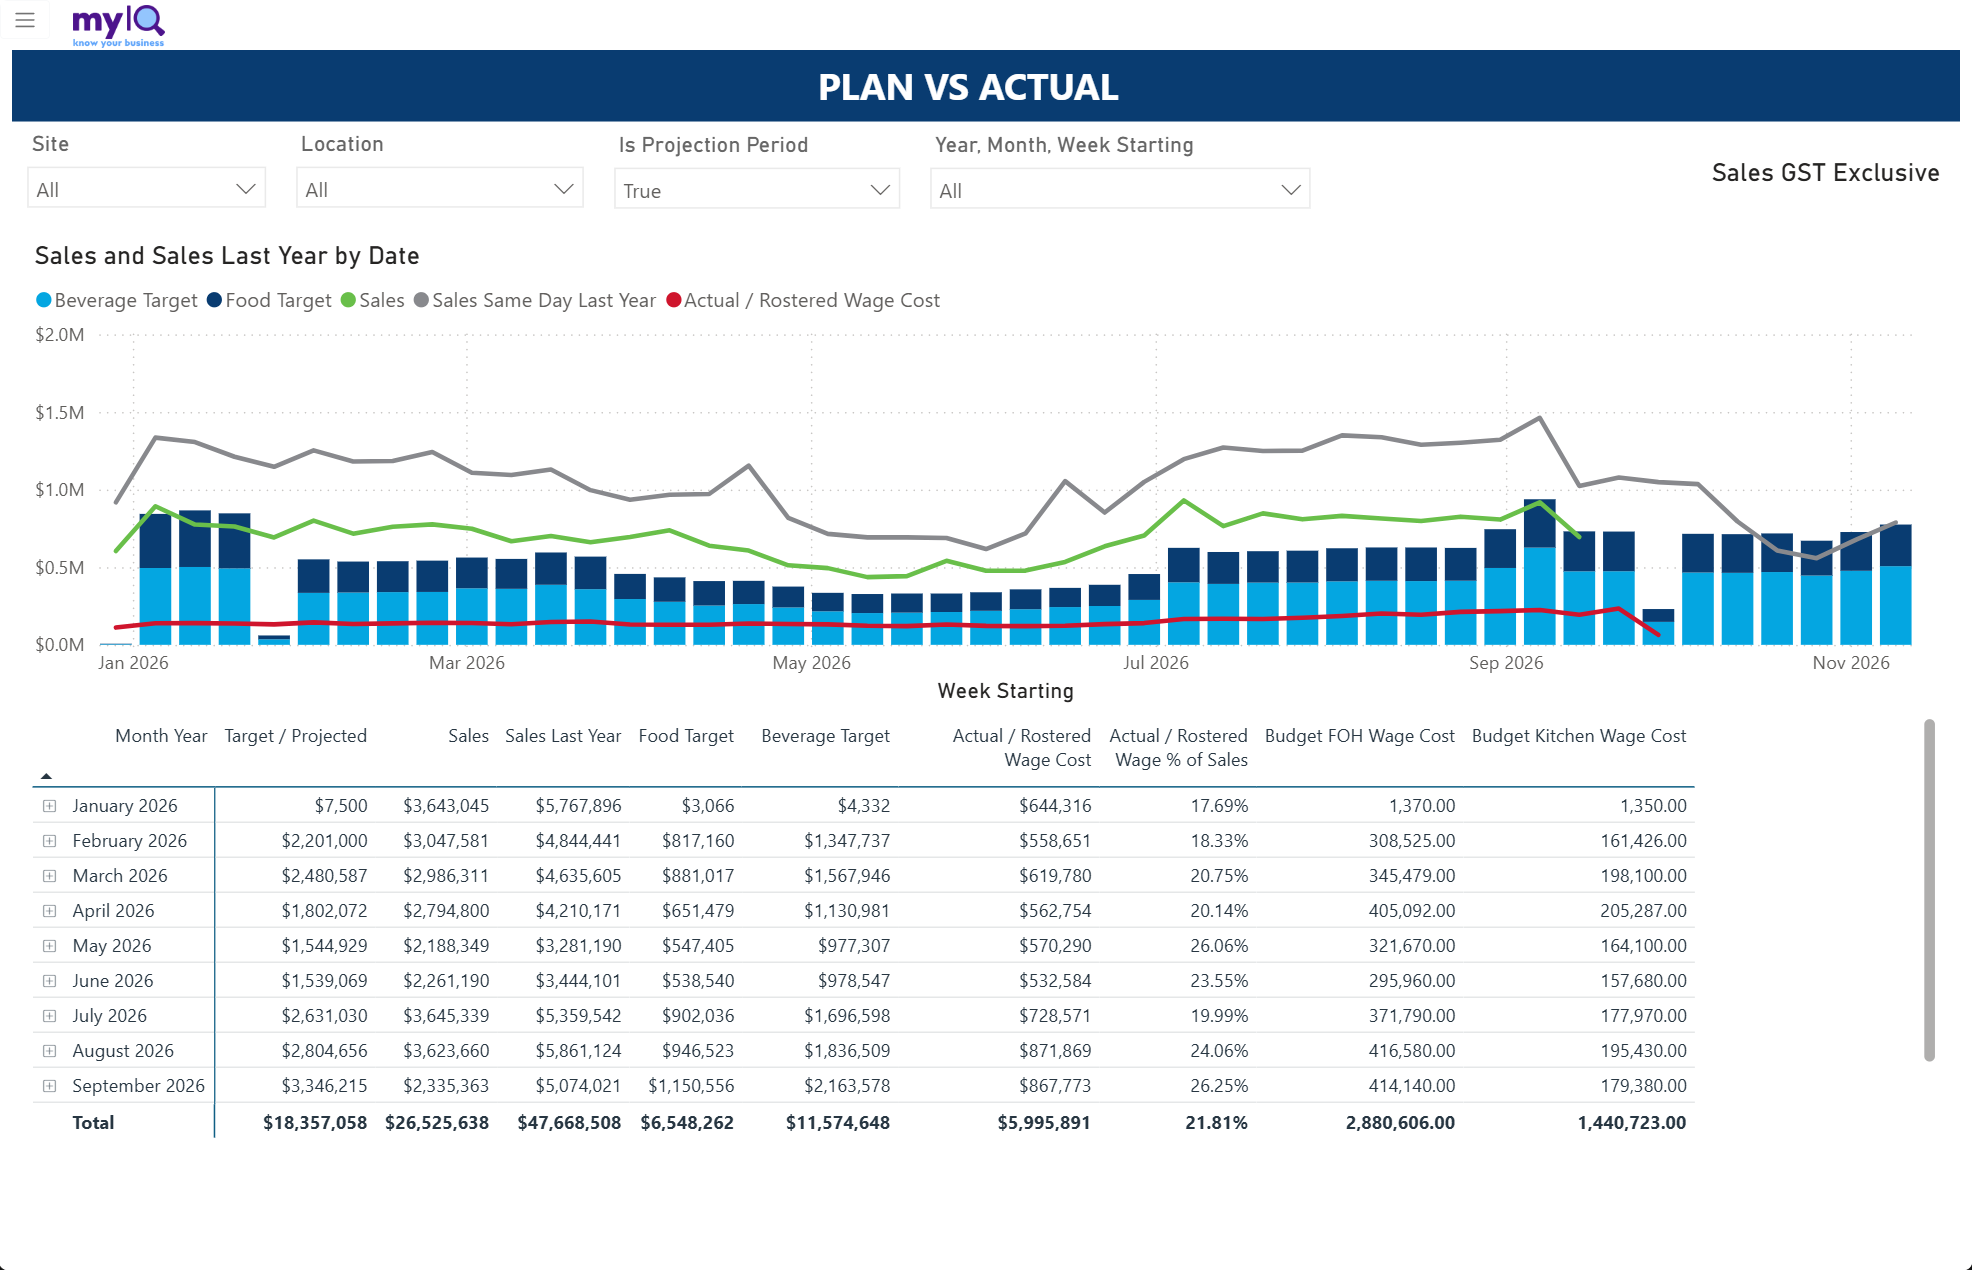Click the Food Target legend swatch
Image resolution: width=1972 pixels, height=1270 pixels.
tap(214, 300)
